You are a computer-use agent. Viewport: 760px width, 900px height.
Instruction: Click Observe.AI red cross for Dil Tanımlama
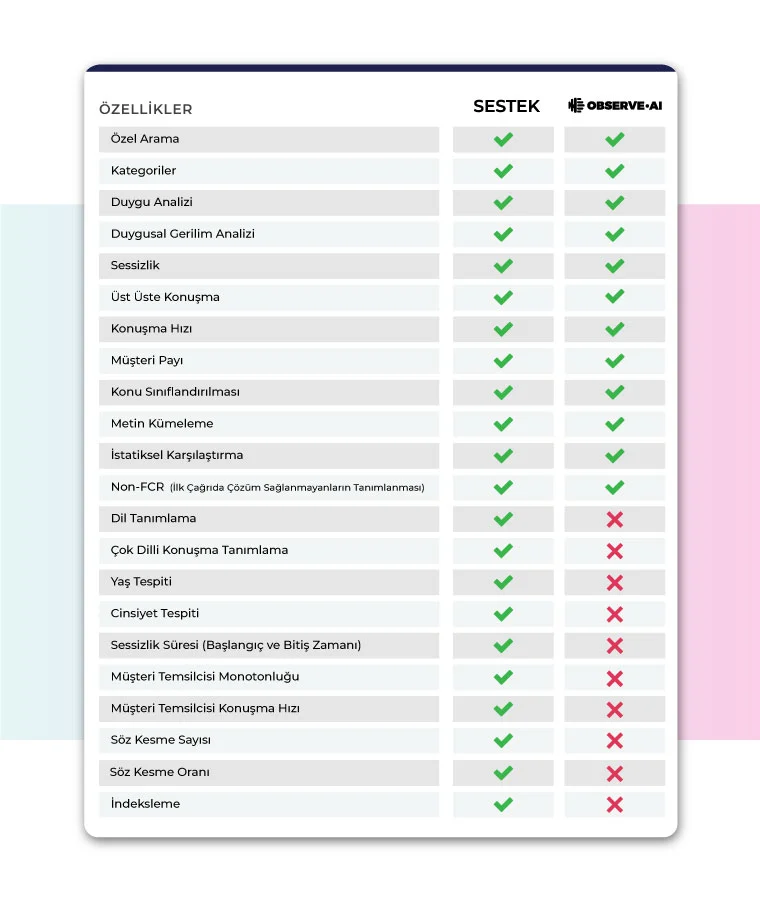click(615, 519)
